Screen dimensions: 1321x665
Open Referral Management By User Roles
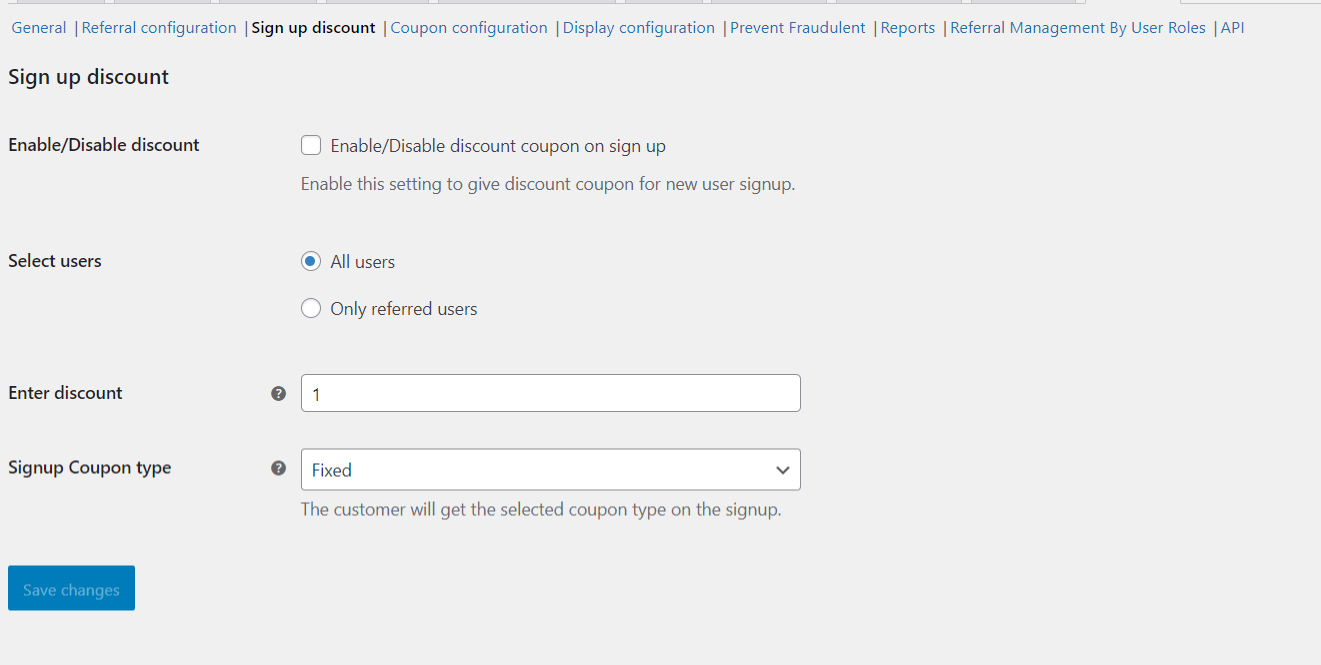[1078, 28]
